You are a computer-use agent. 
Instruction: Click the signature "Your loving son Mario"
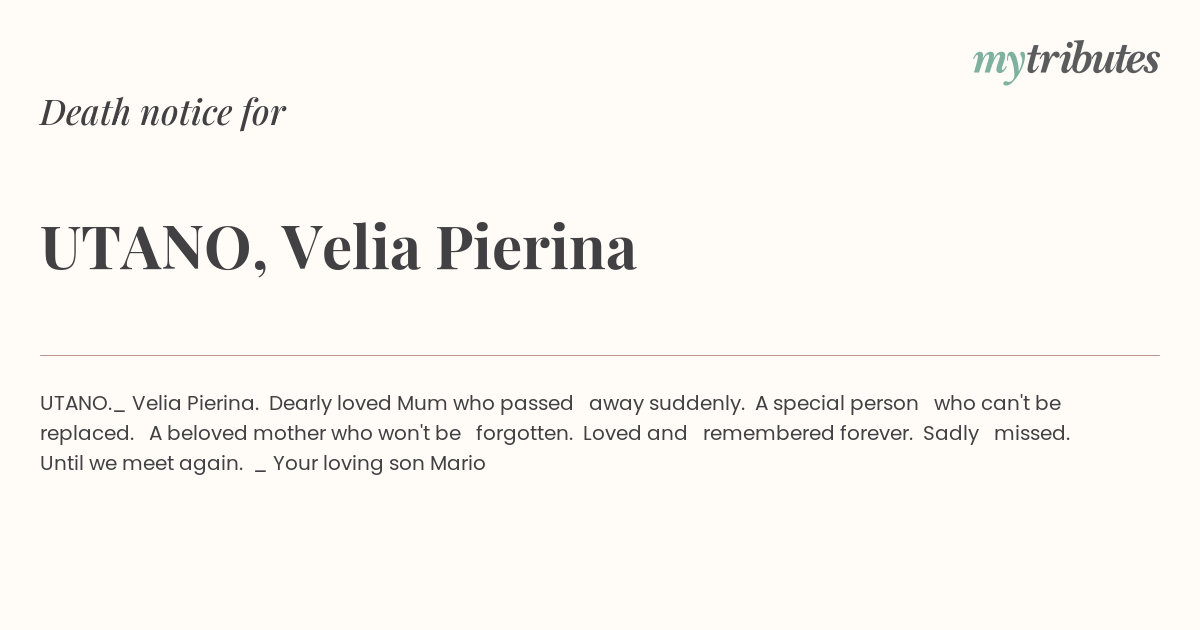379,463
